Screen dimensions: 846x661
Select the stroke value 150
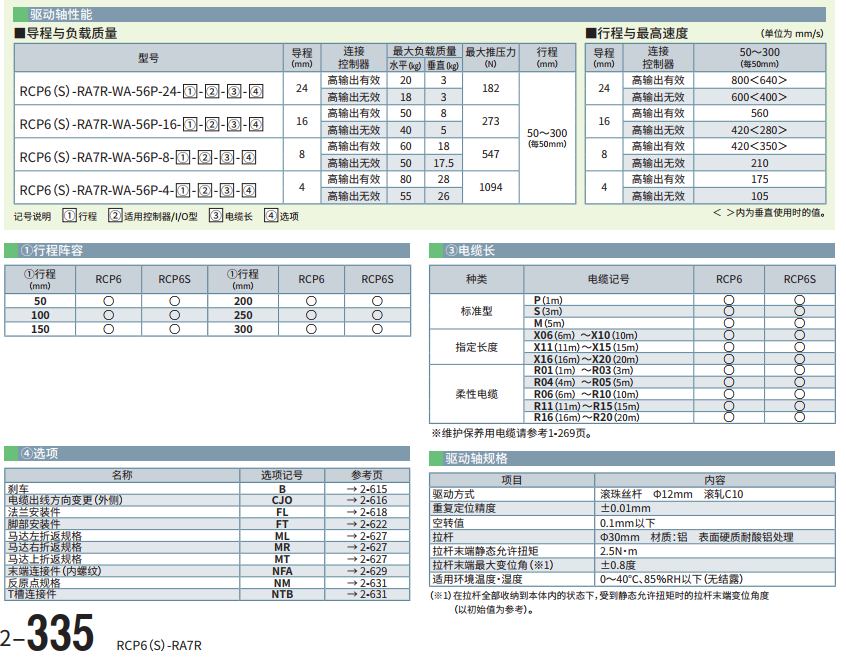40,329
